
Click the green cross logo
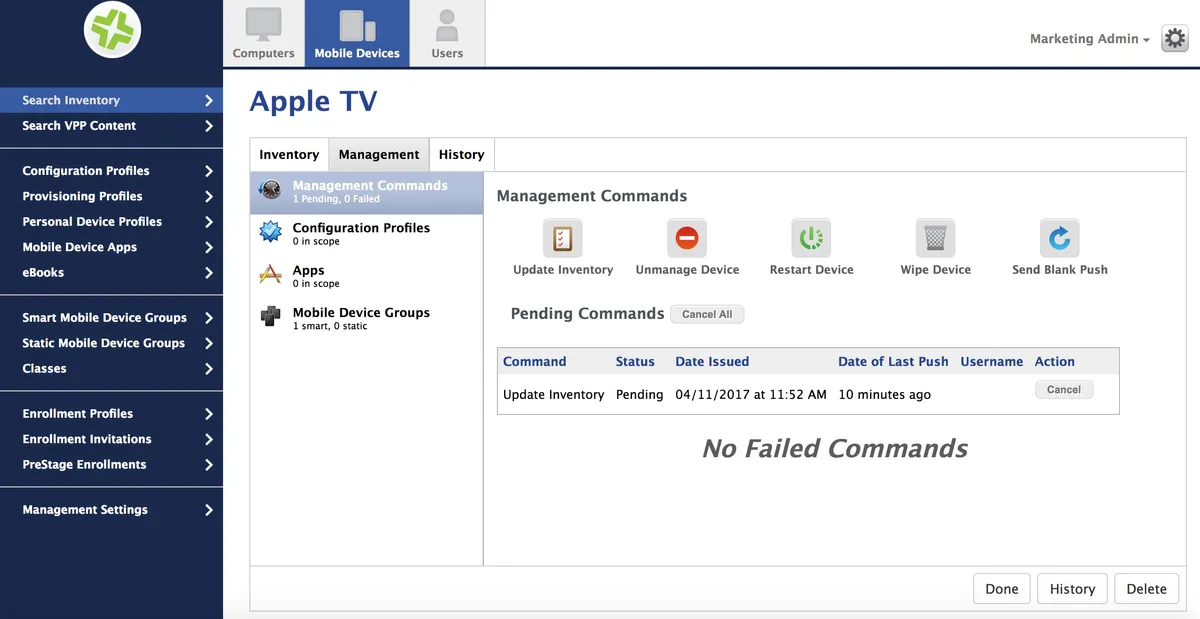(112, 29)
